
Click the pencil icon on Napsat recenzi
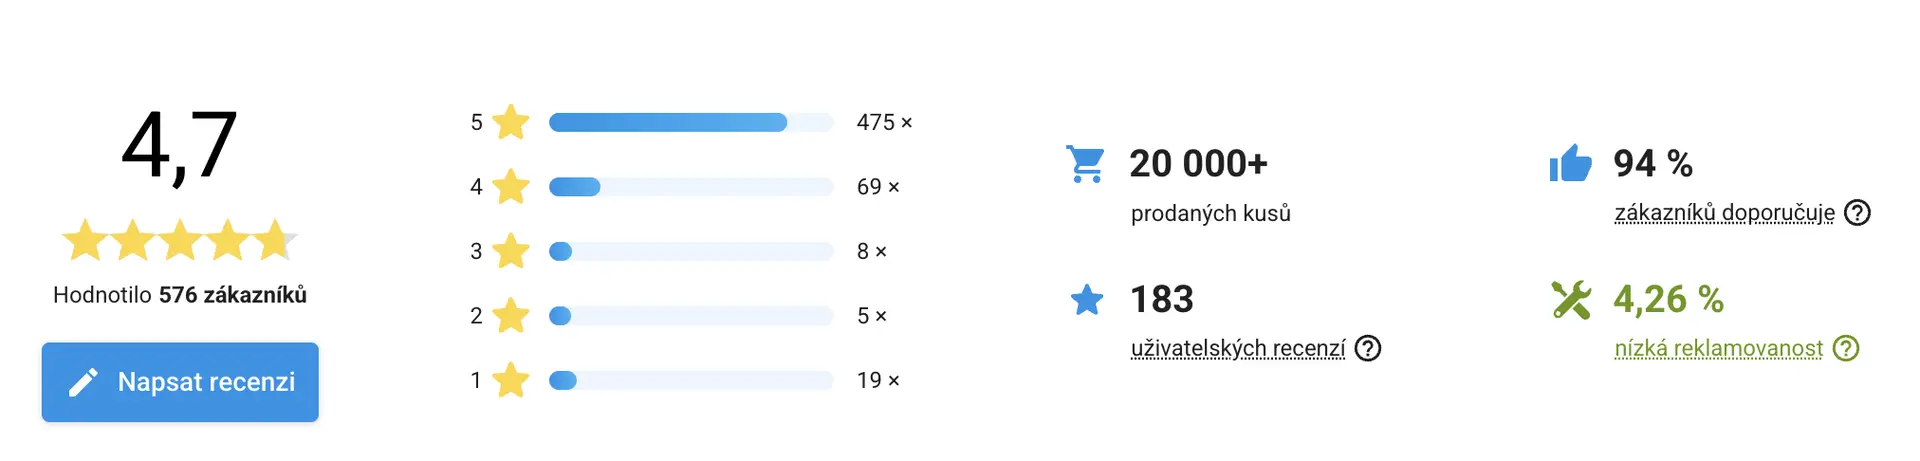[x=83, y=382]
